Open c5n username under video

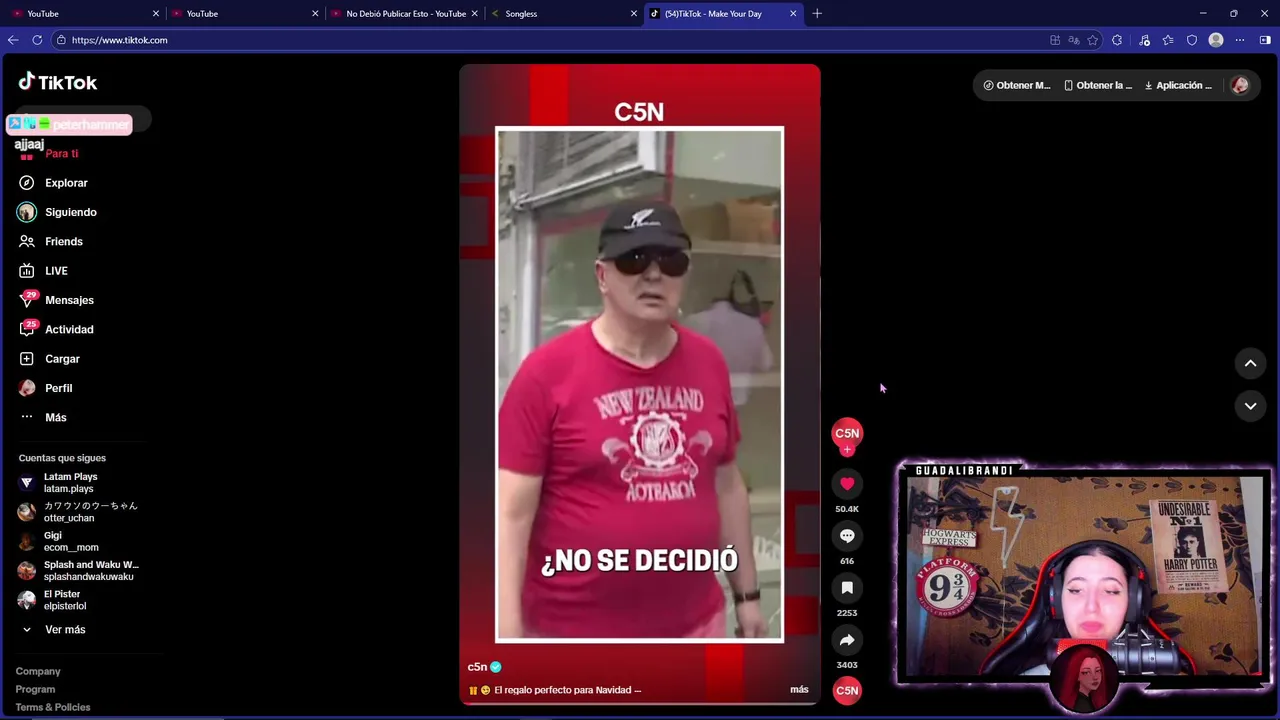point(477,667)
